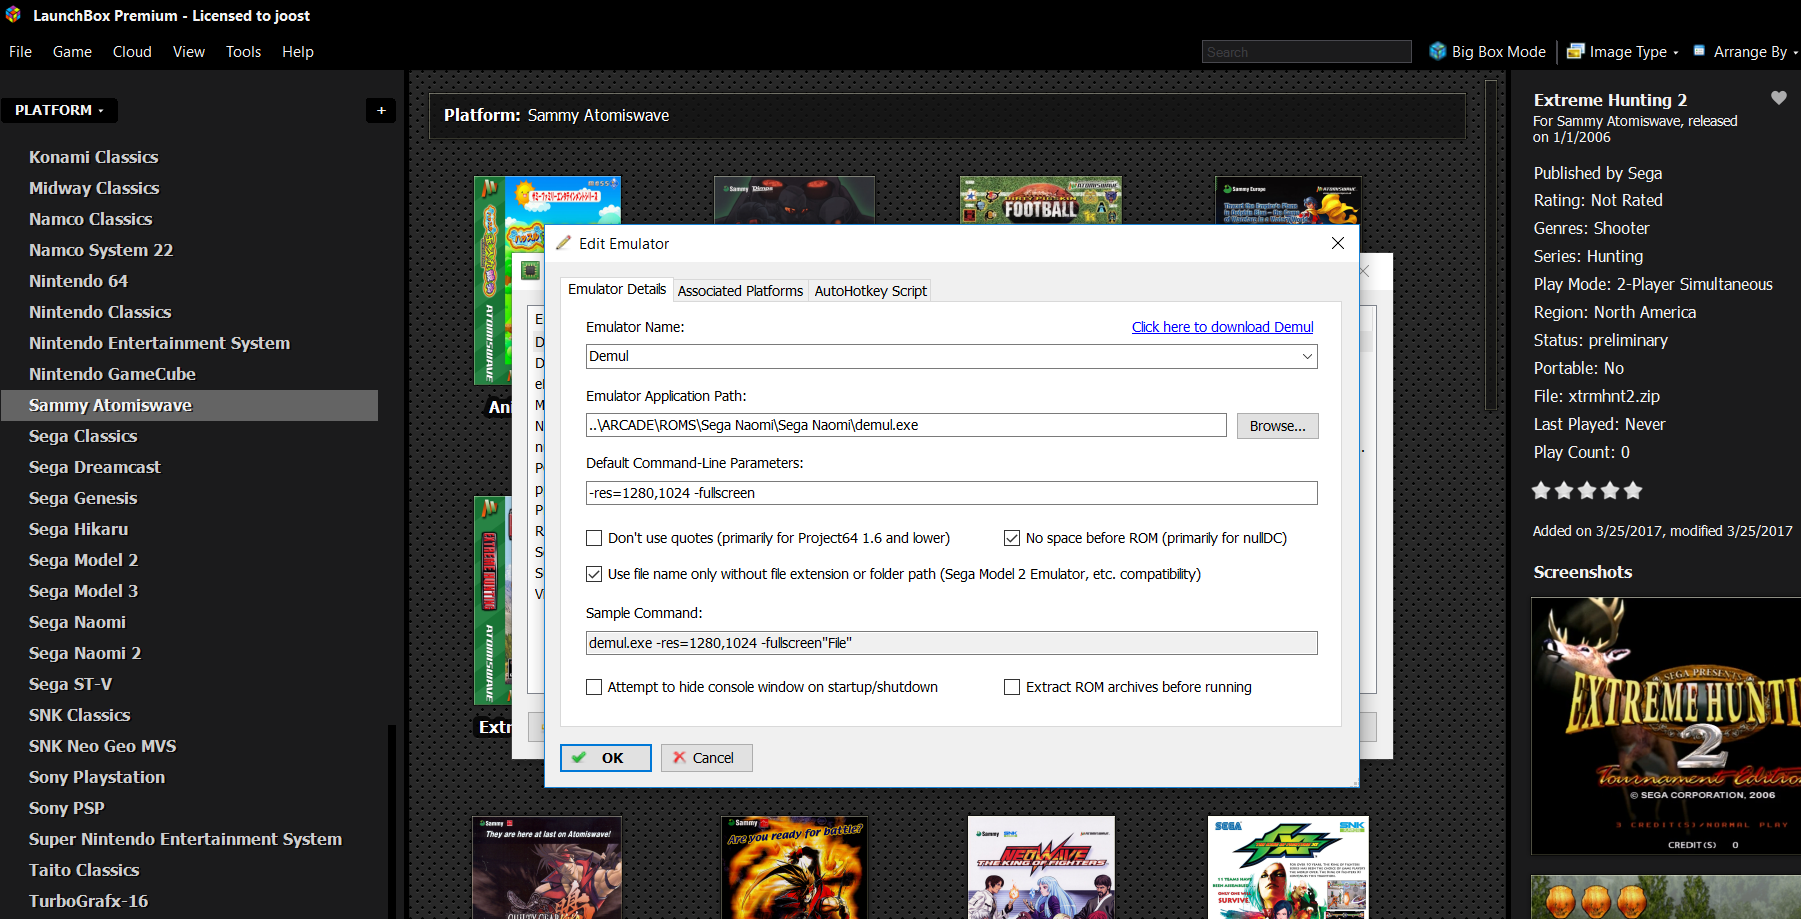
Task: Click the game grid vertical scrollbar
Action: pyautogui.click(x=1491, y=245)
